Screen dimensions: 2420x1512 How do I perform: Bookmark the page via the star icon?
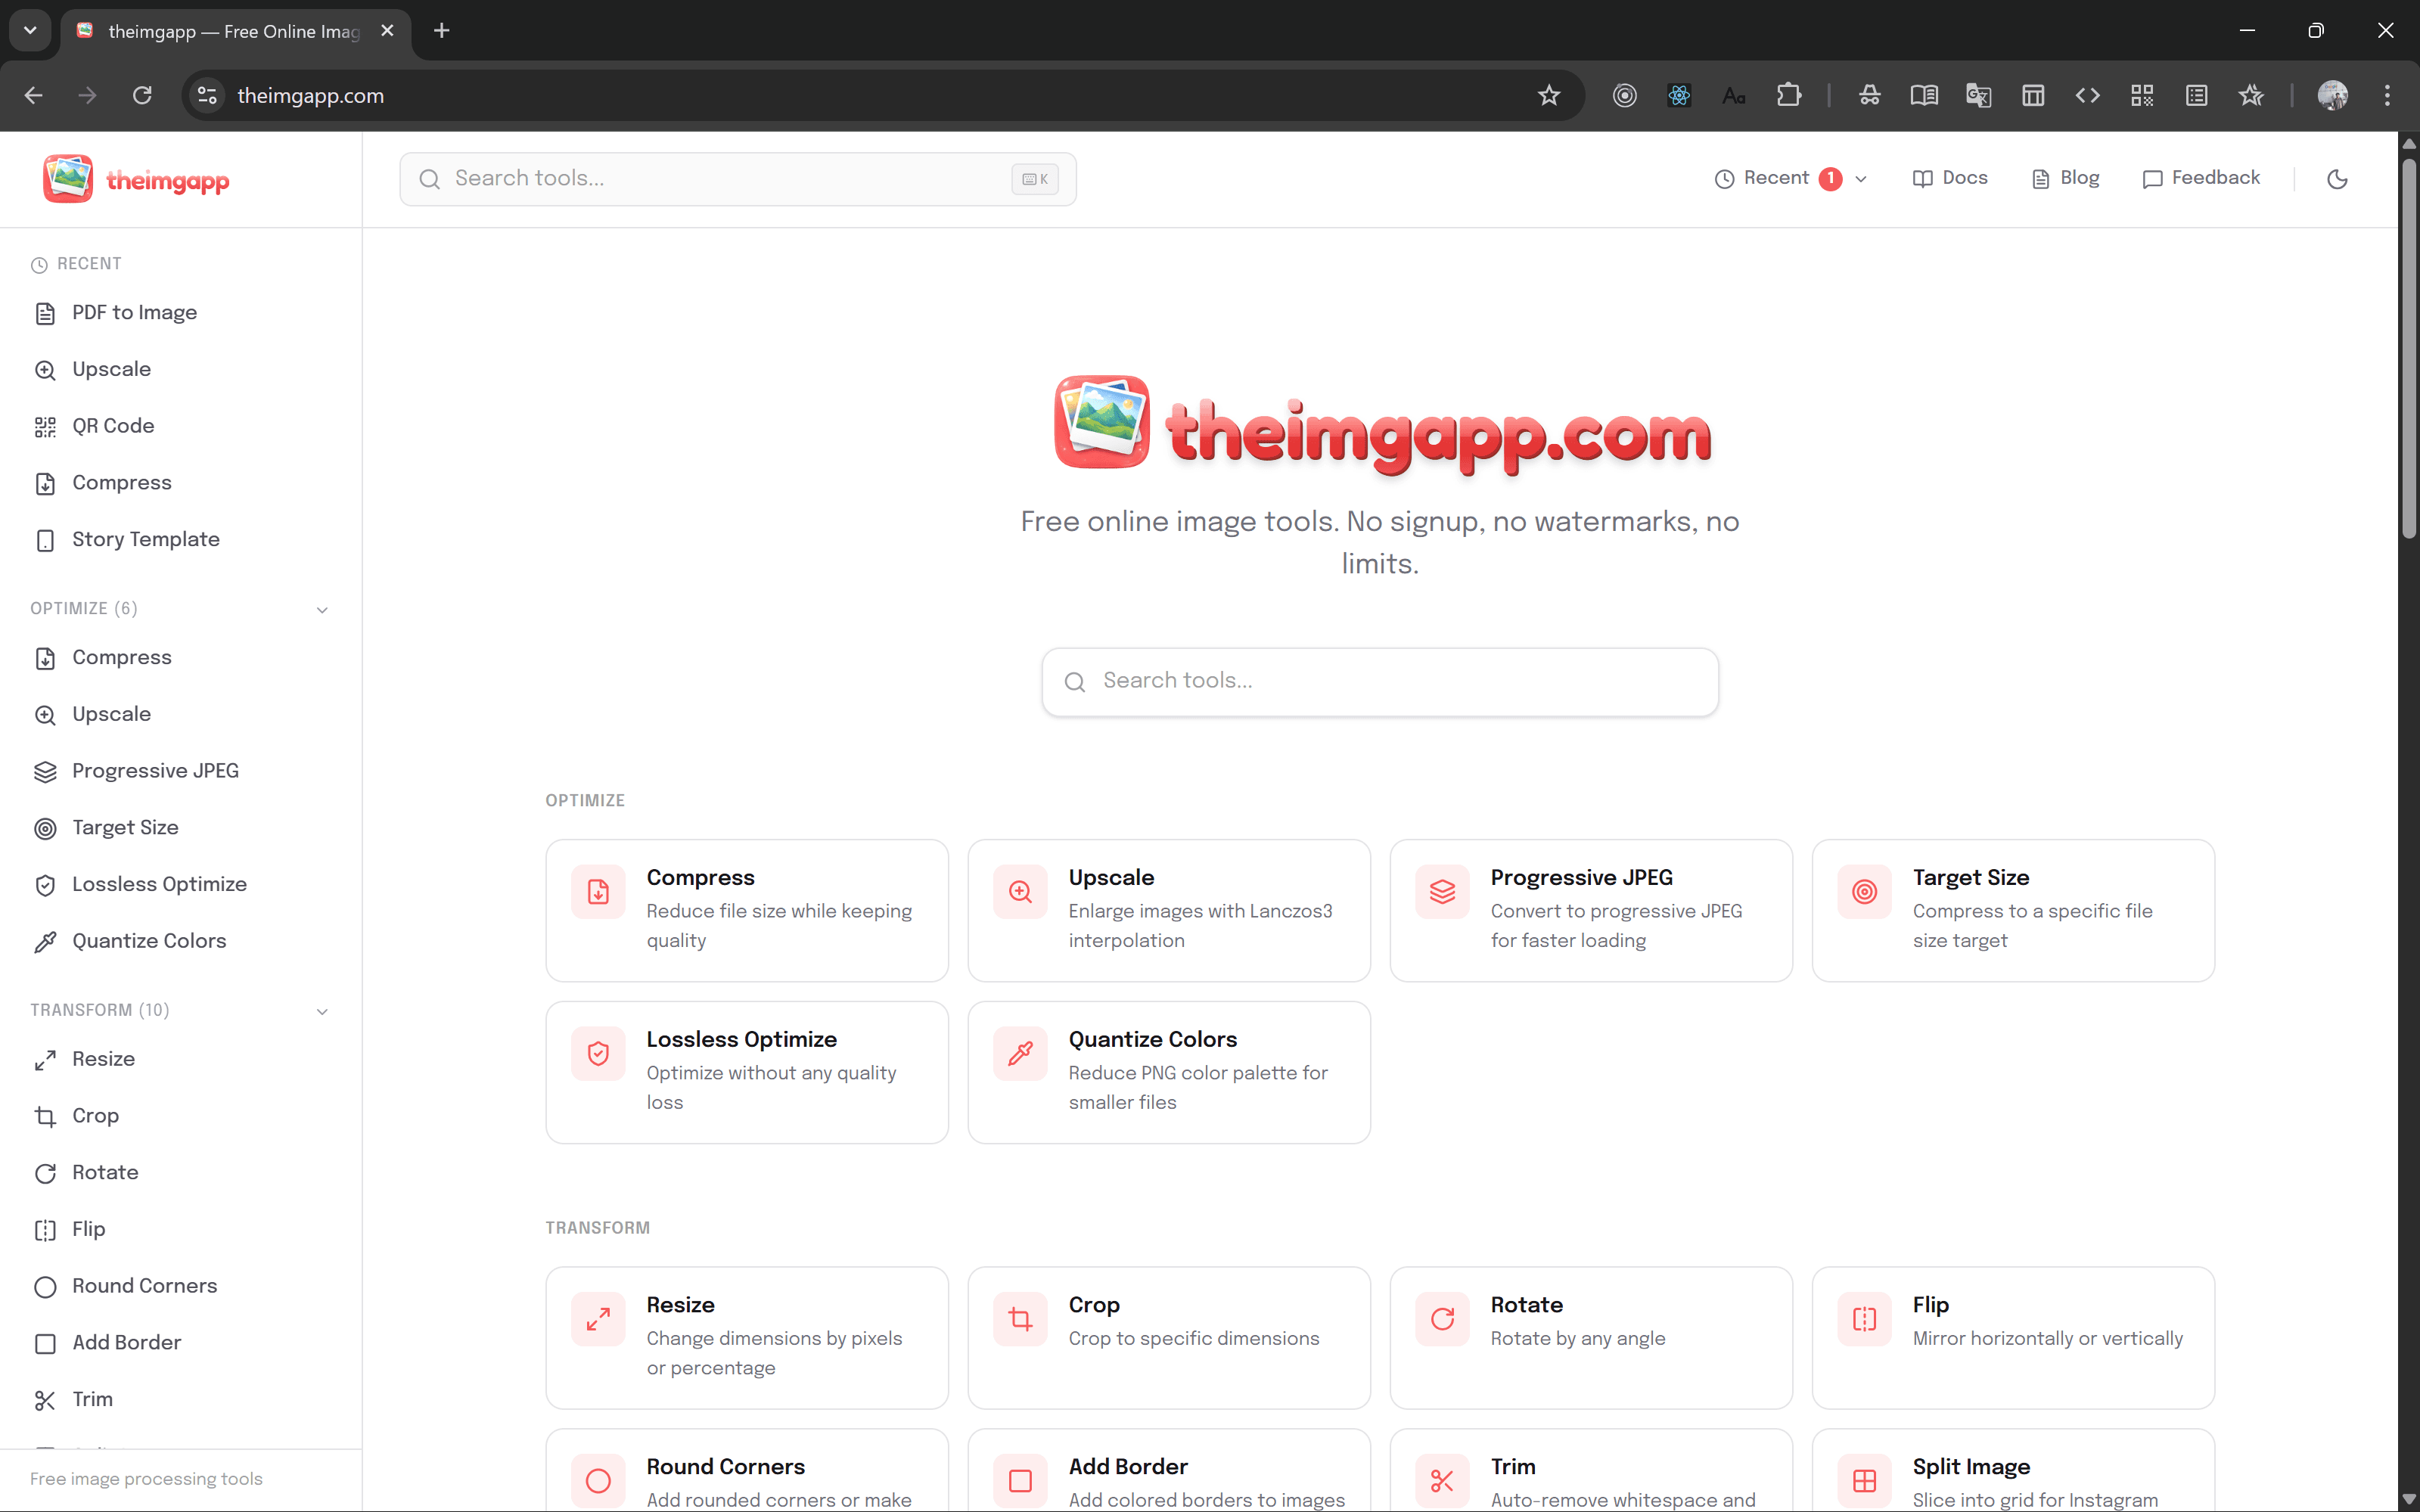point(1548,95)
